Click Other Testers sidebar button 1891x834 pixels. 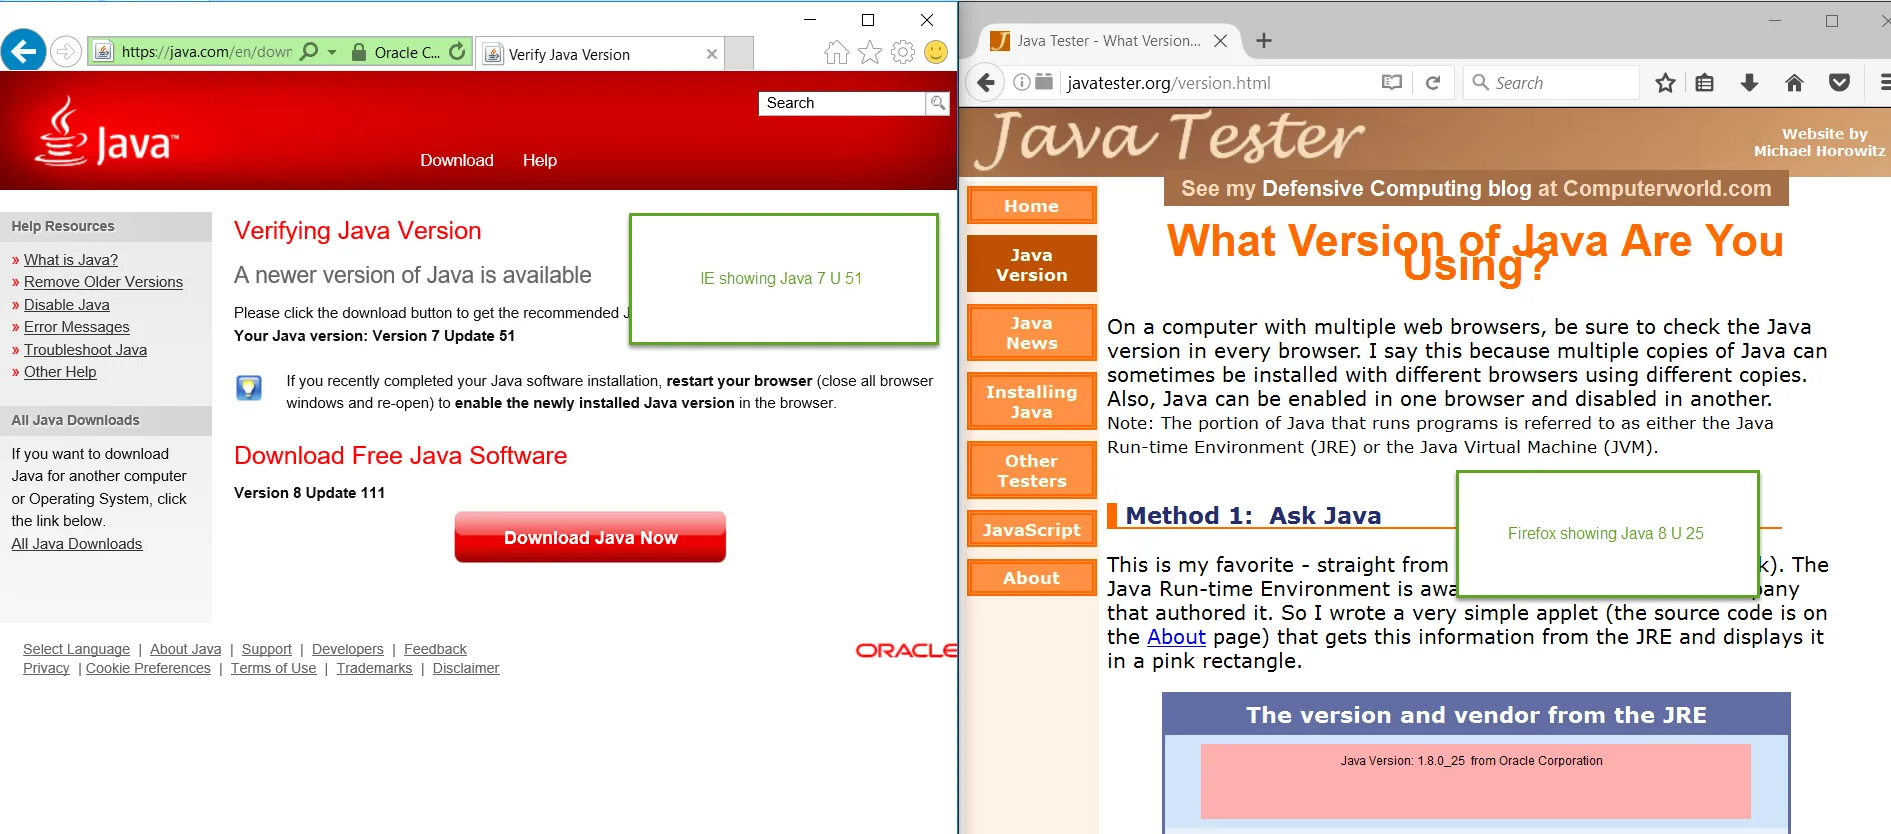(1031, 471)
